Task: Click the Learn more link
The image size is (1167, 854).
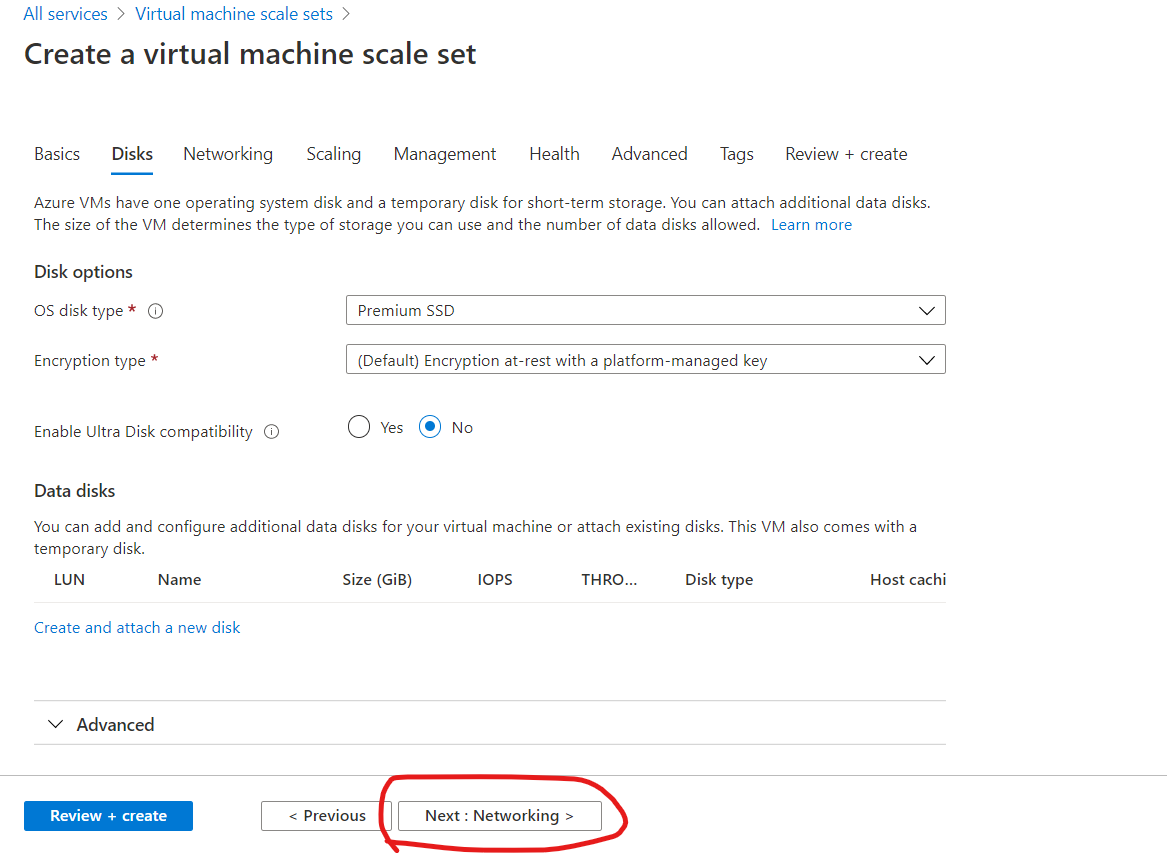Action: pyautogui.click(x=811, y=224)
